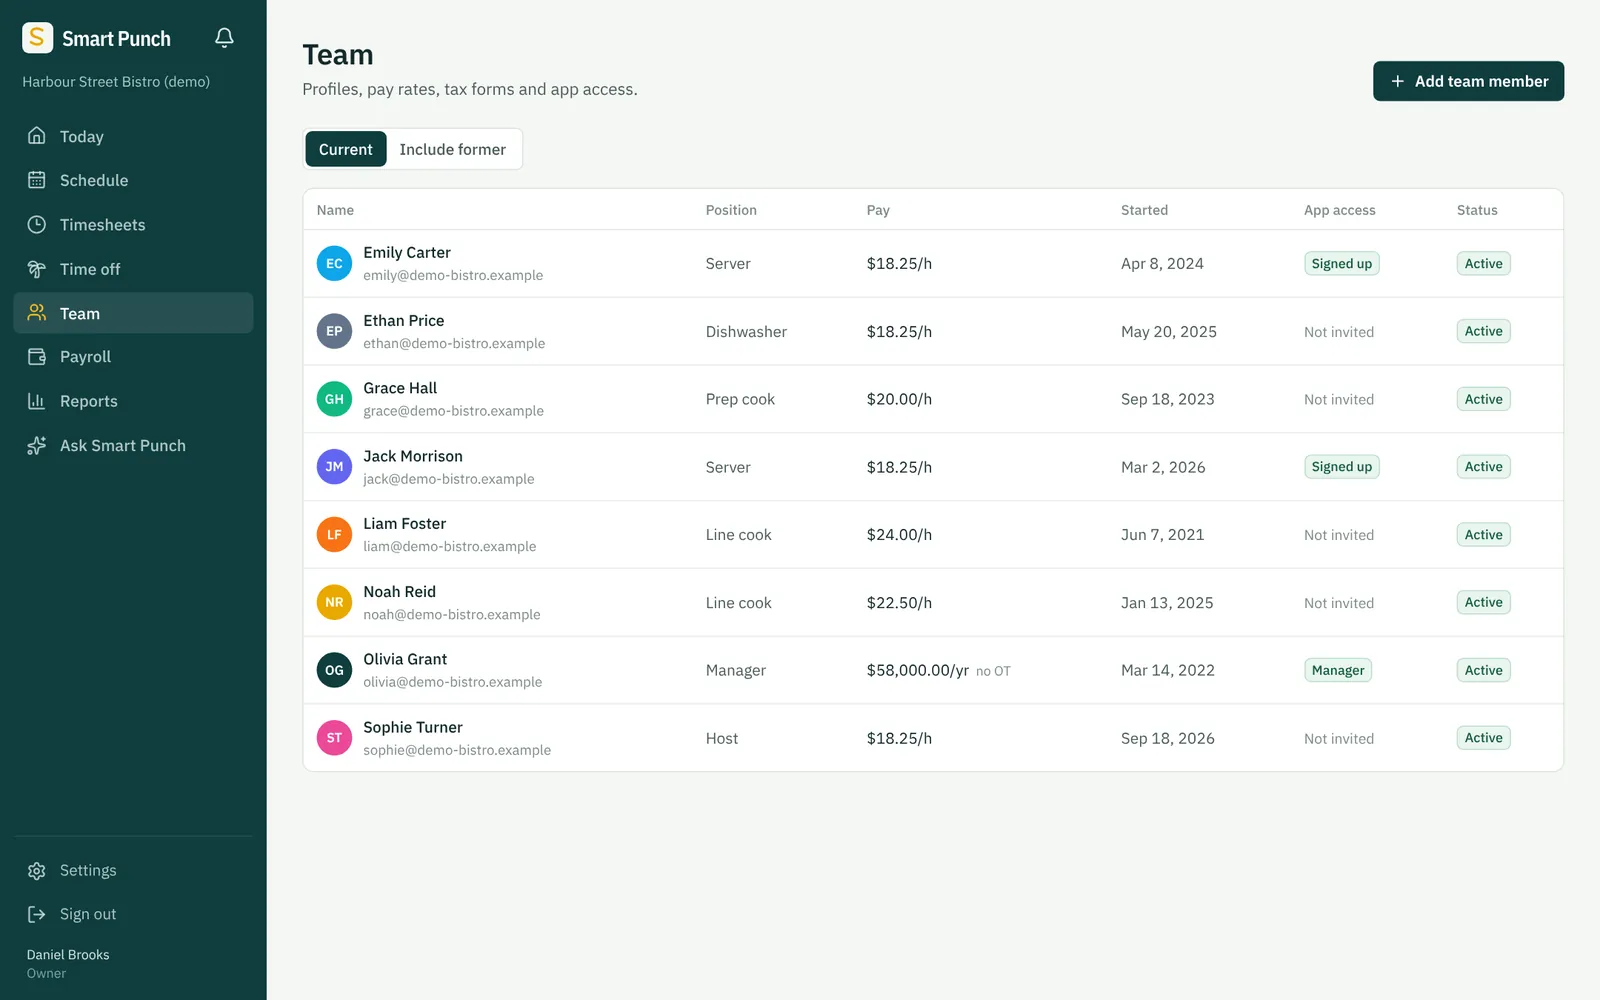
Task: Open Ask Smart Punch sparkle icon
Action: [37, 446]
